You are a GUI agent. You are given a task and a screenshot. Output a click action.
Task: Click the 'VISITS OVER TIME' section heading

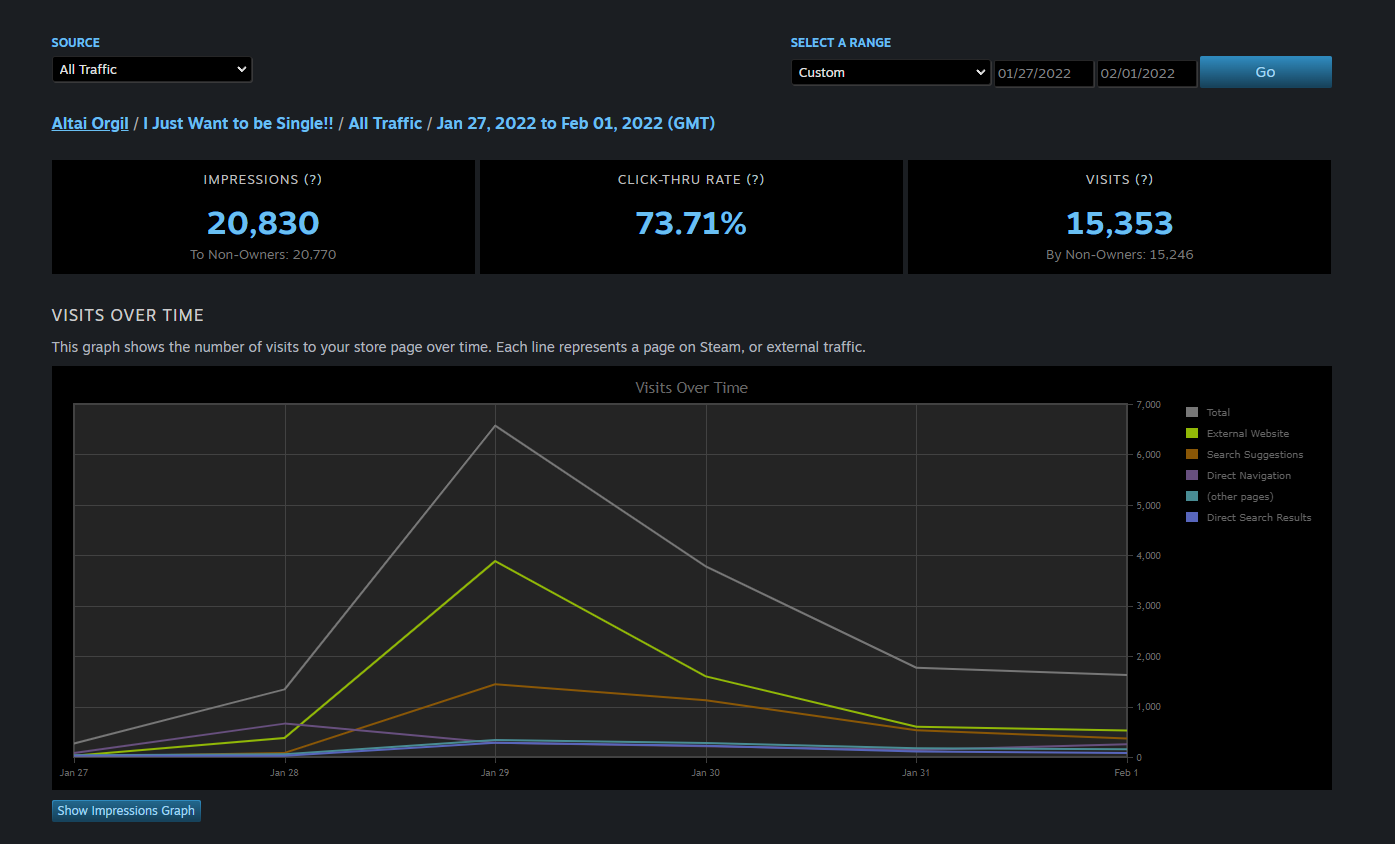pyautogui.click(x=128, y=315)
